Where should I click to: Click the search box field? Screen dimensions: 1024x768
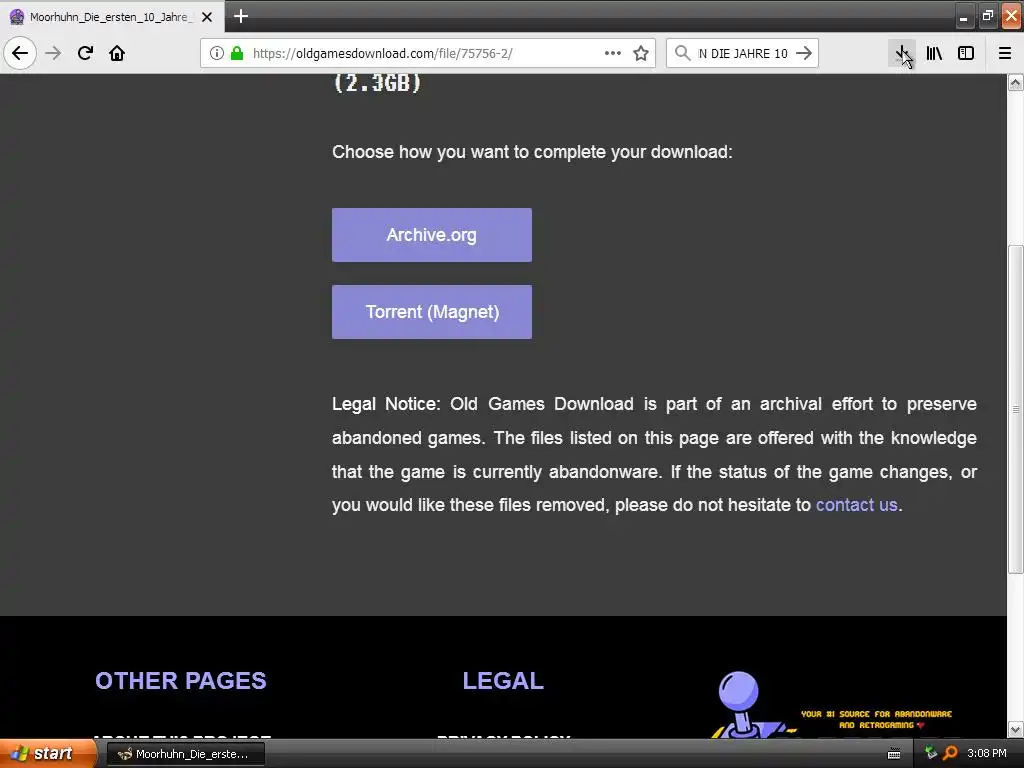pyautogui.click(x=743, y=54)
